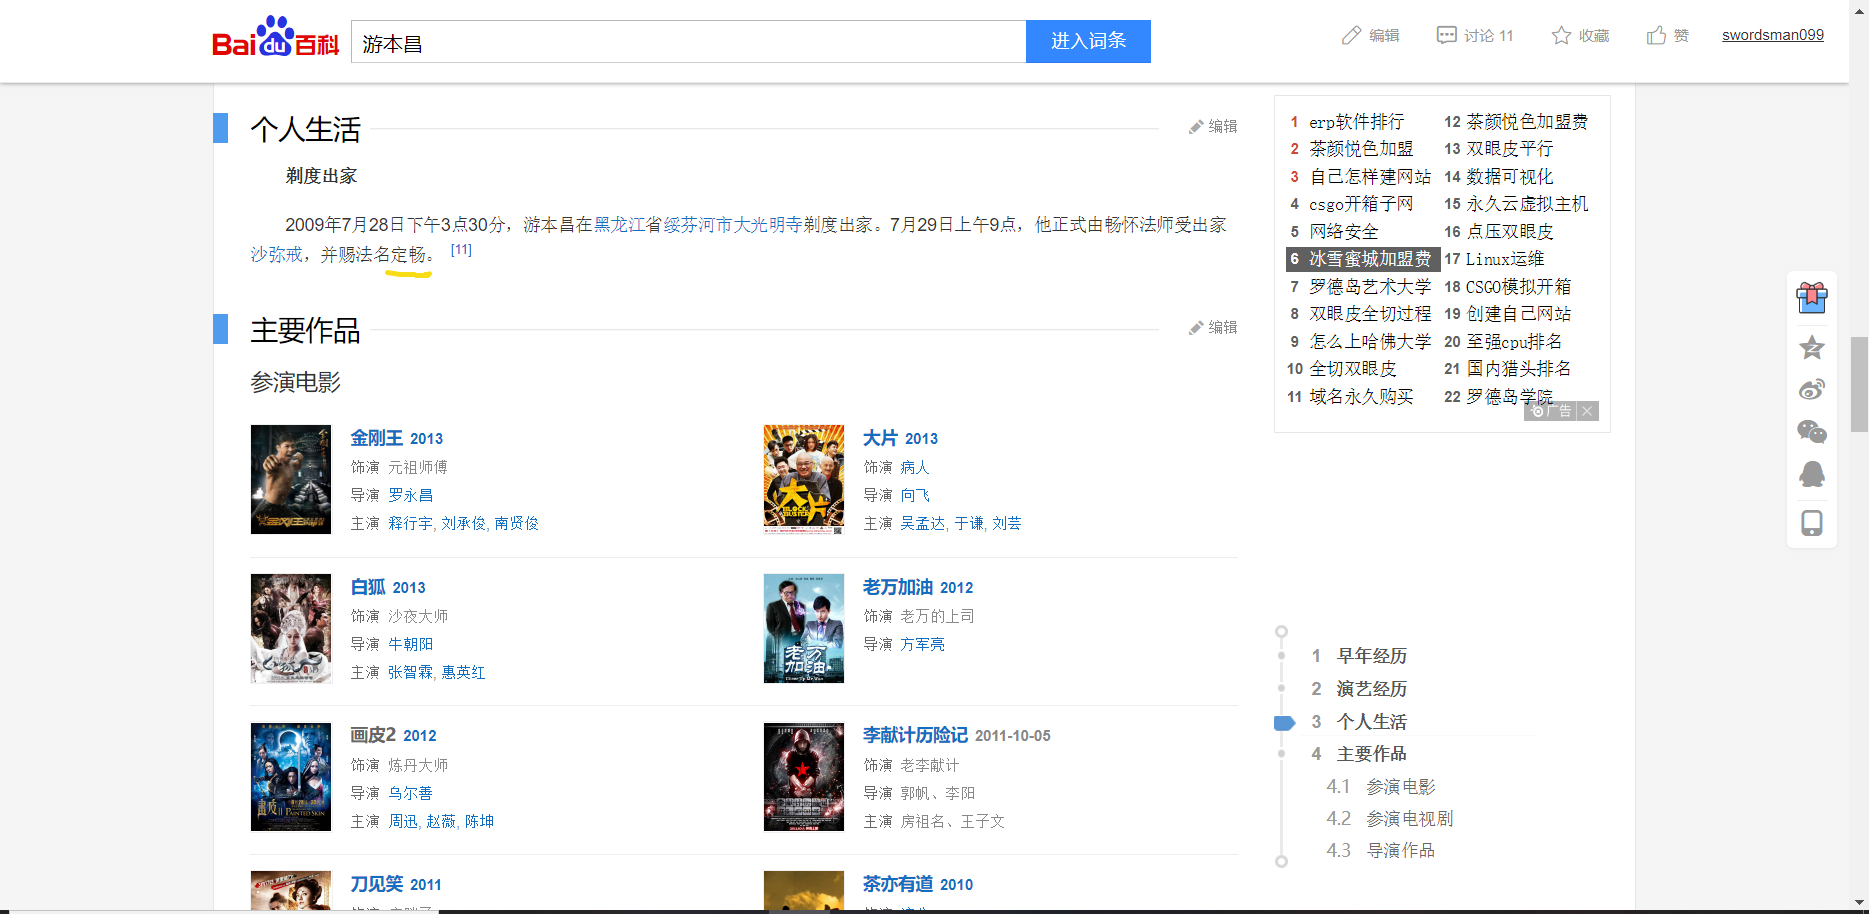
Task: Open director 方军亮 link
Action: tap(922, 644)
